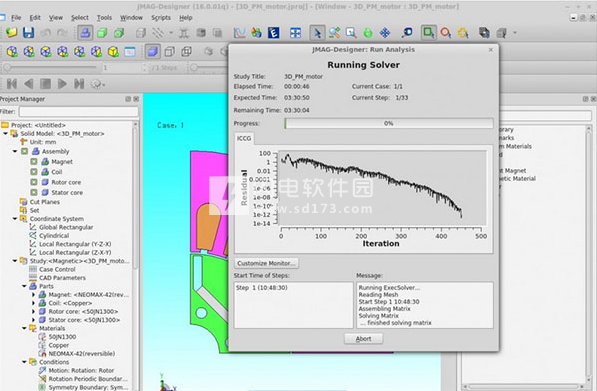This screenshot has height=391, width=597.
Task: Click the zoom magnifier toolbar icon
Action: 351,33
